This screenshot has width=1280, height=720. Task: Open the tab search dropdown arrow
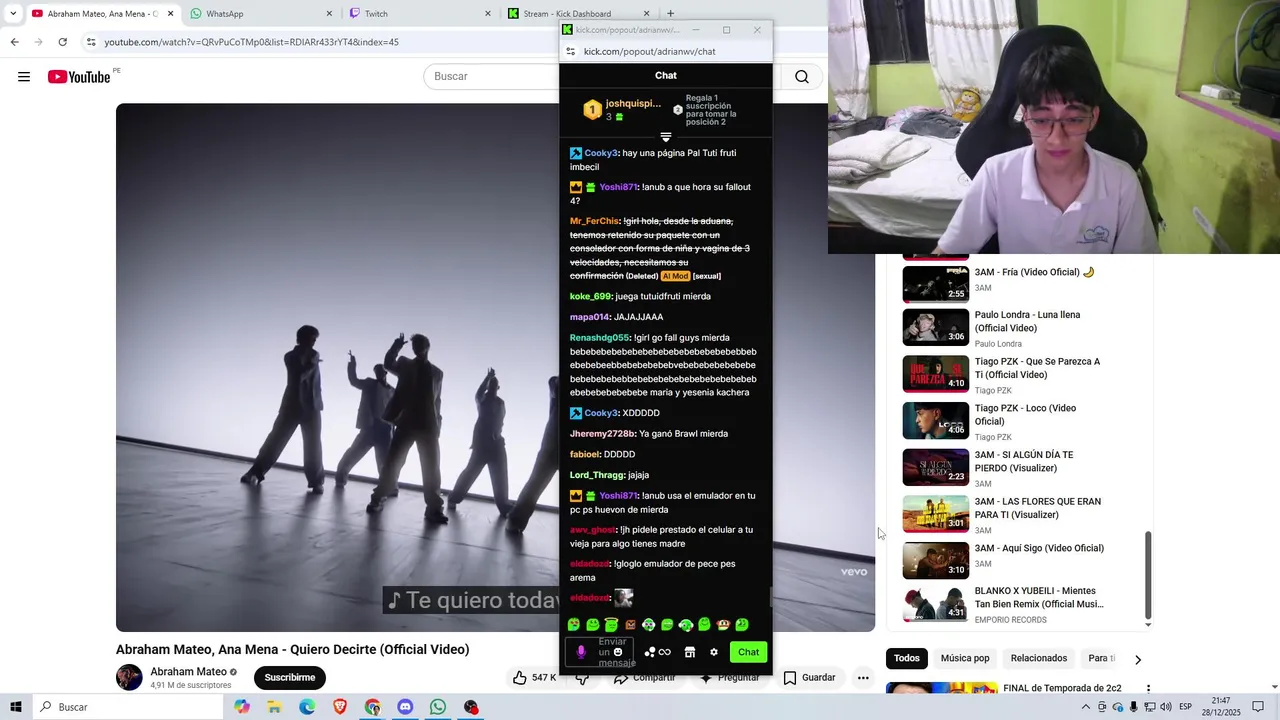[x=12, y=14]
